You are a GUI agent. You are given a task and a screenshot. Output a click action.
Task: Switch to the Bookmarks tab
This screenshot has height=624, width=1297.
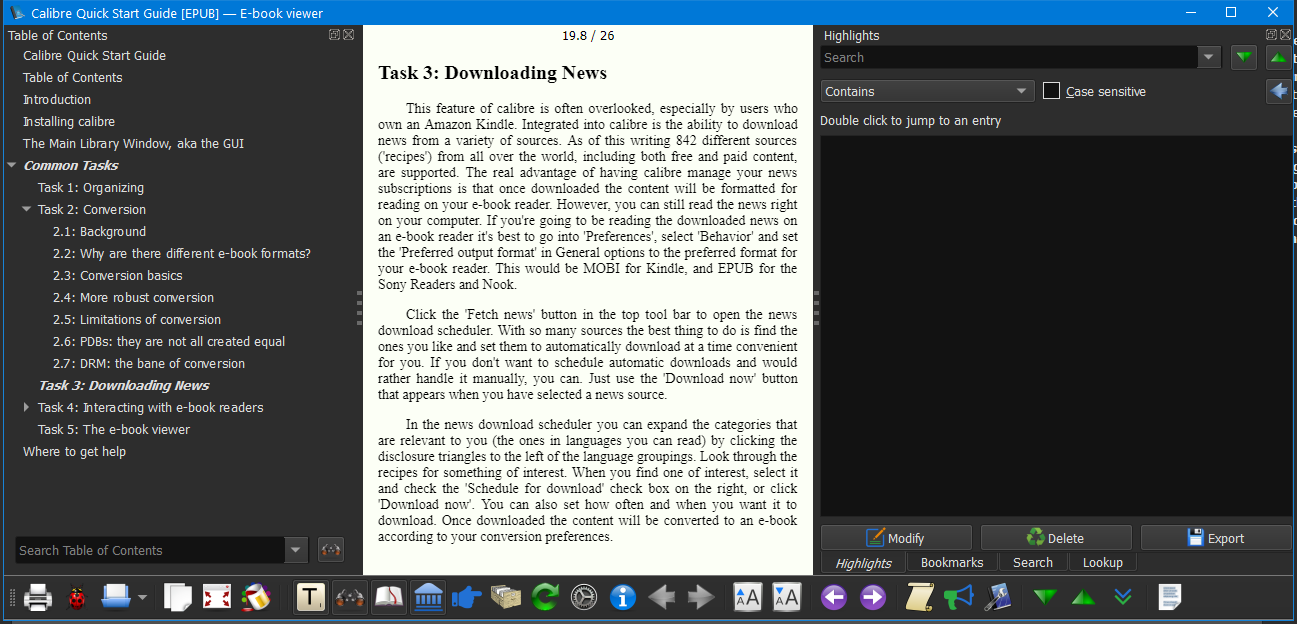(x=952, y=563)
